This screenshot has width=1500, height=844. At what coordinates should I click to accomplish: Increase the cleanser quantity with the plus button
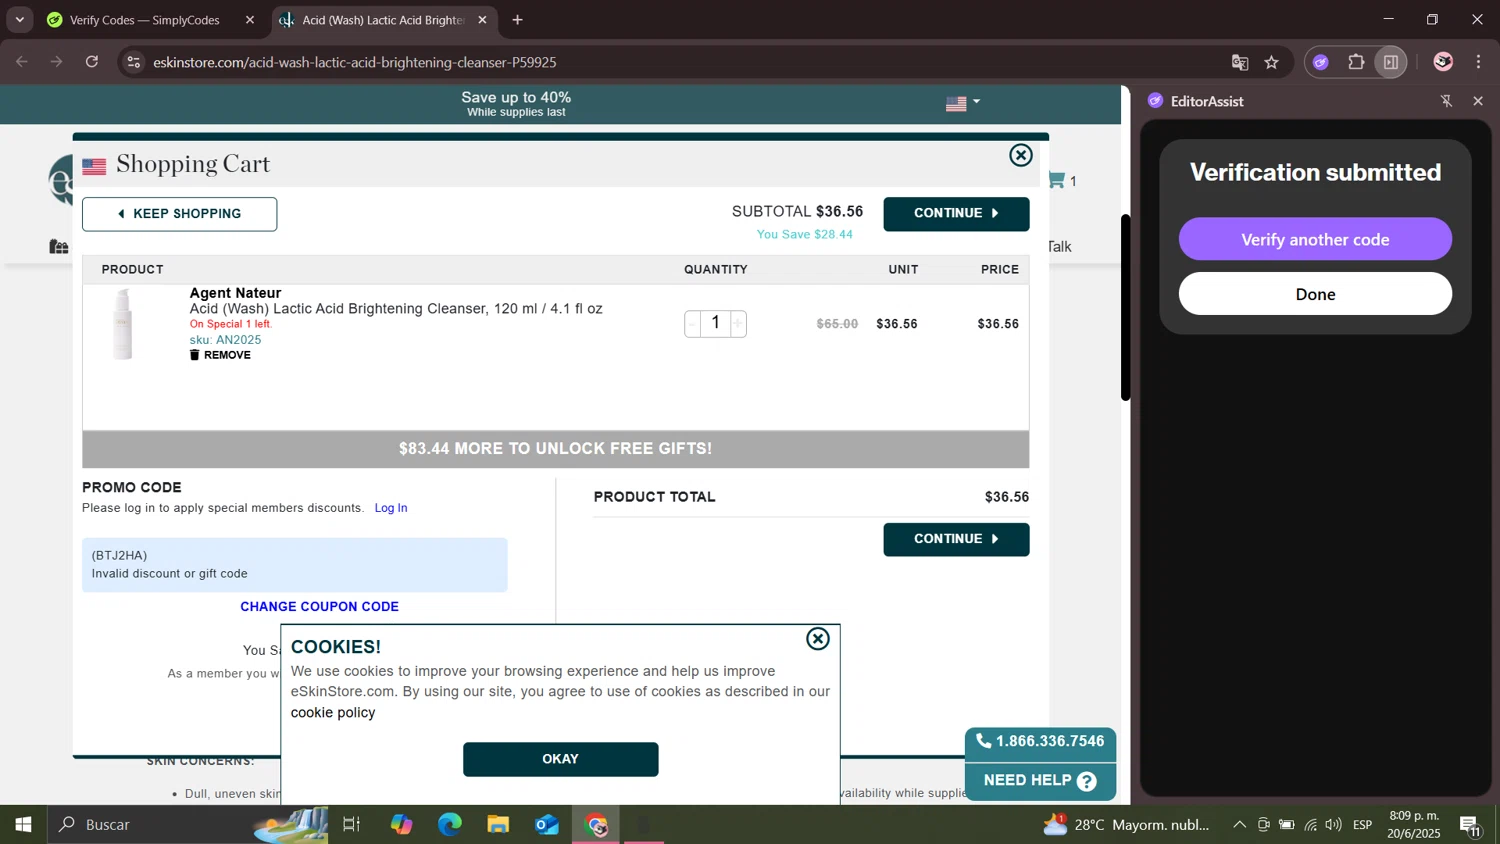738,323
